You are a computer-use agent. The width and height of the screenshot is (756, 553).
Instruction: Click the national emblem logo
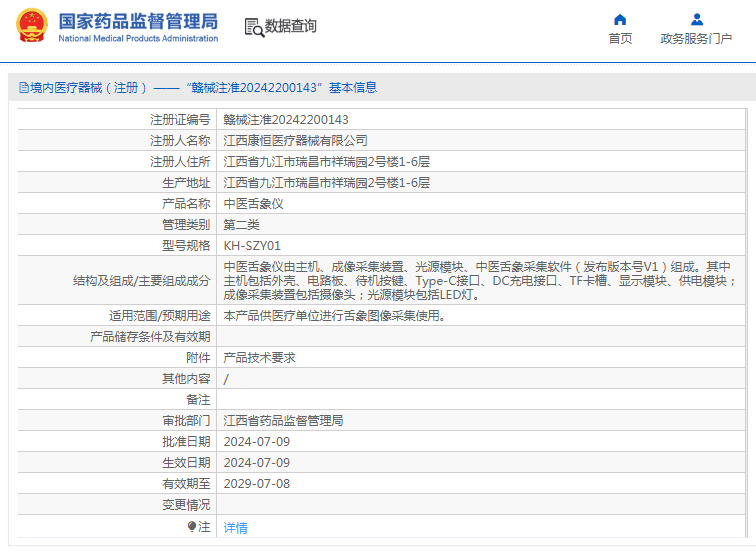click(x=32, y=26)
